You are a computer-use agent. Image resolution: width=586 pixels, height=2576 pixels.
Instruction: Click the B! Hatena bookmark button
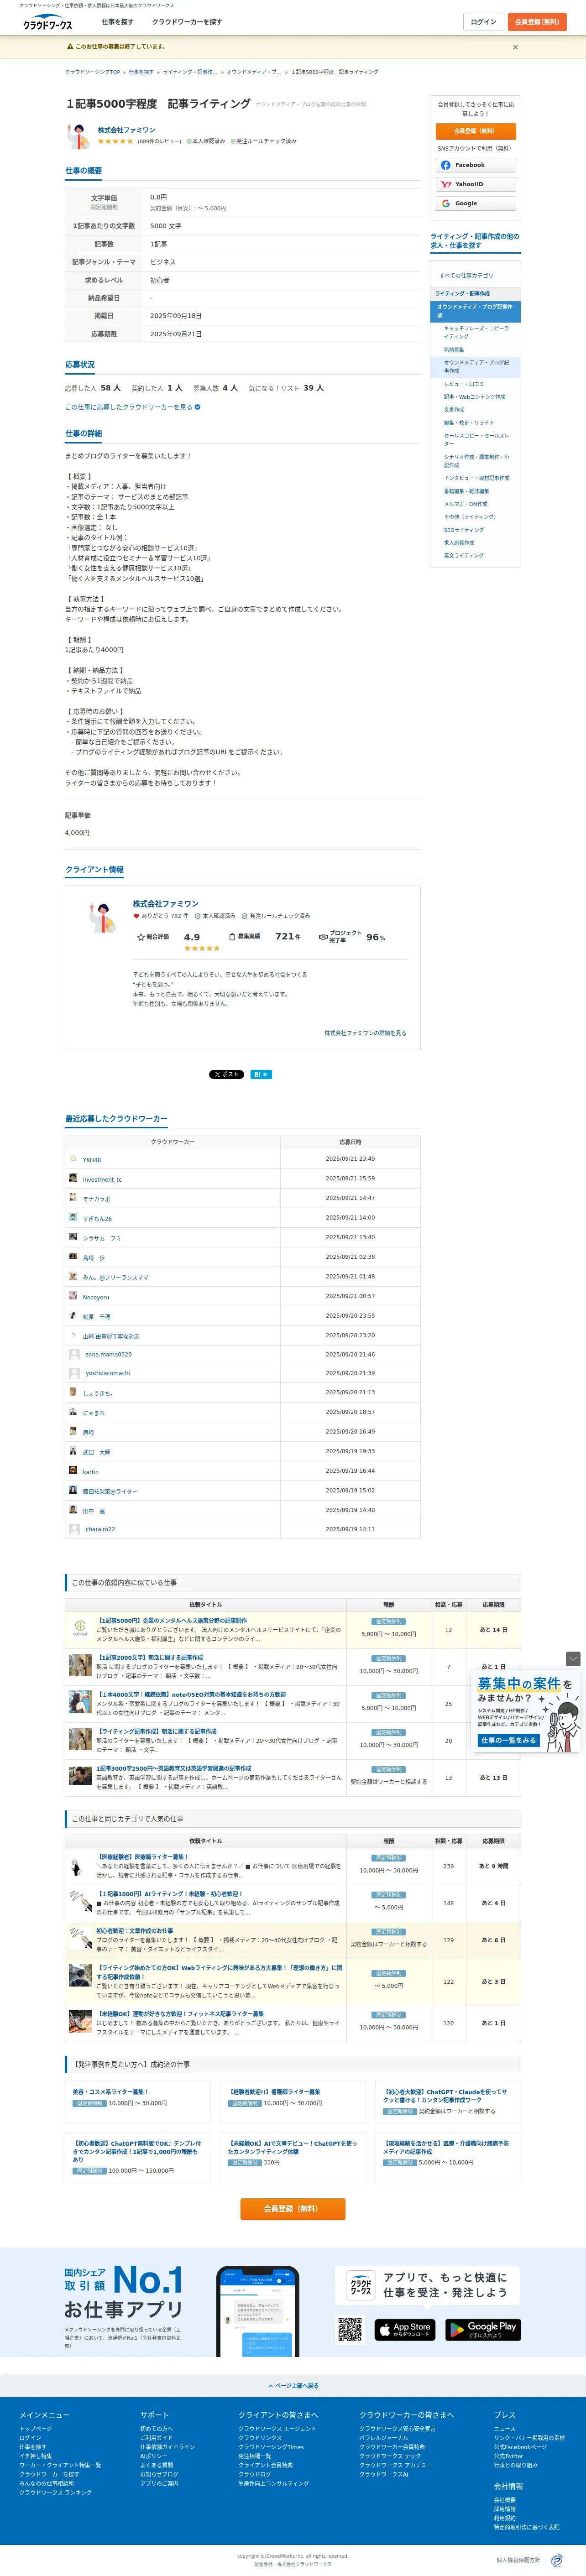click(x=260, y=1075)
